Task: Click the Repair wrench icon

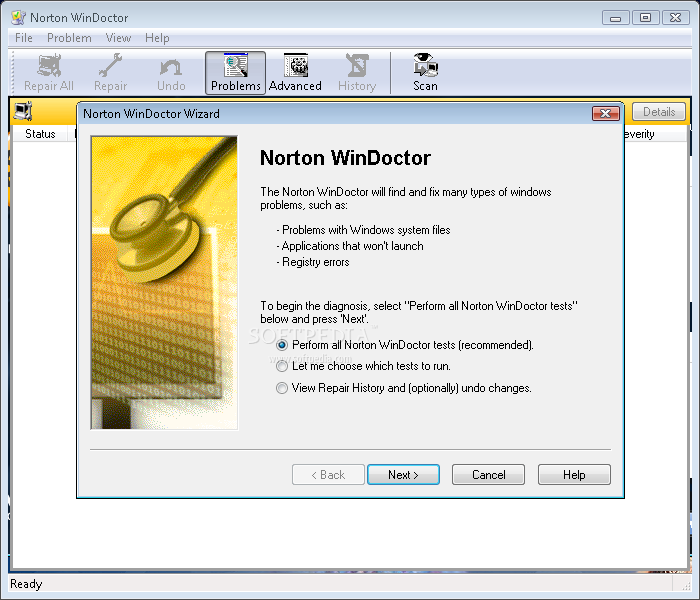Action: (x=110, y=72)
